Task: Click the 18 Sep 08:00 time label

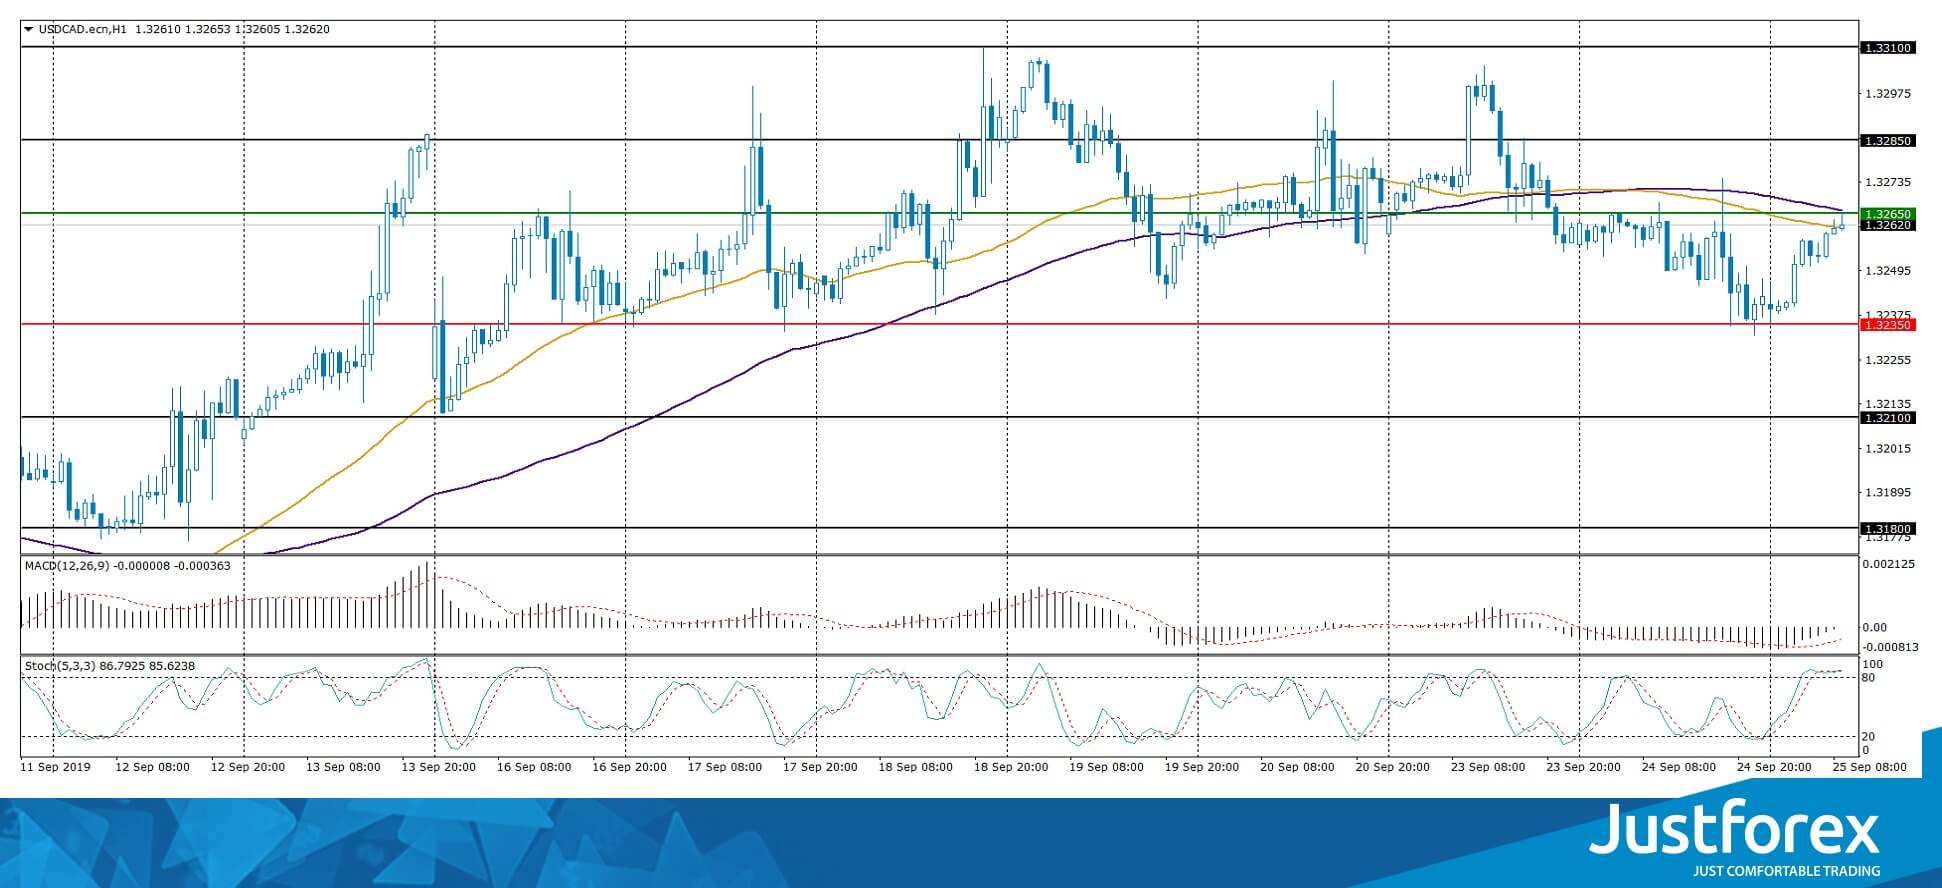Action: [x=916, y=767]
